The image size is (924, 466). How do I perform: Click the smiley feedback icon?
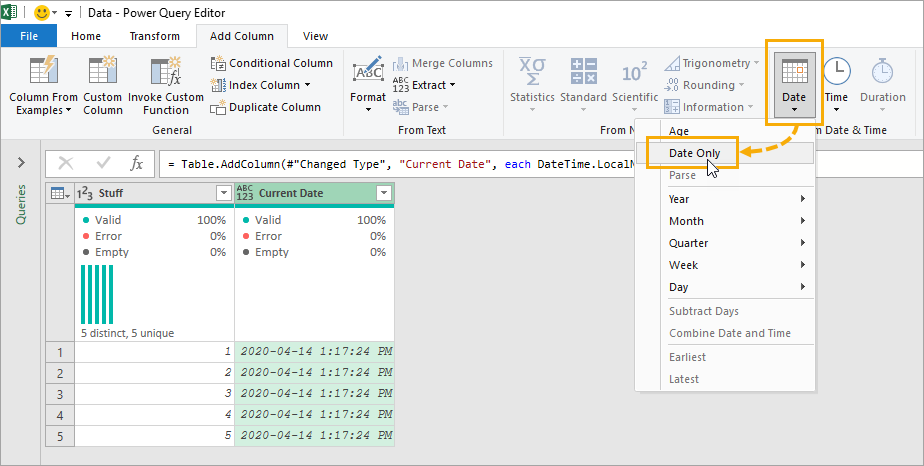[42, 12]
